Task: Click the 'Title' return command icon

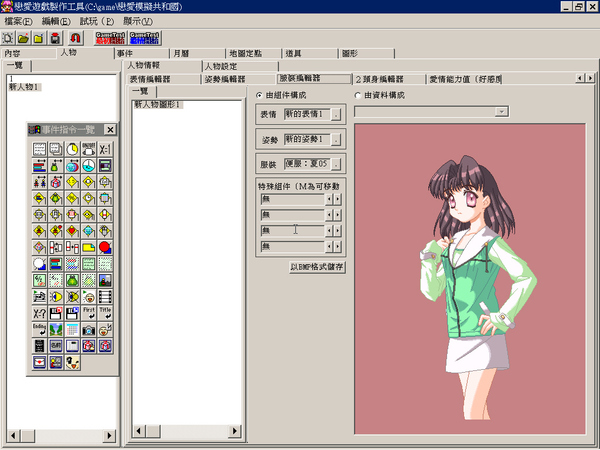Action: click(105, 313)
